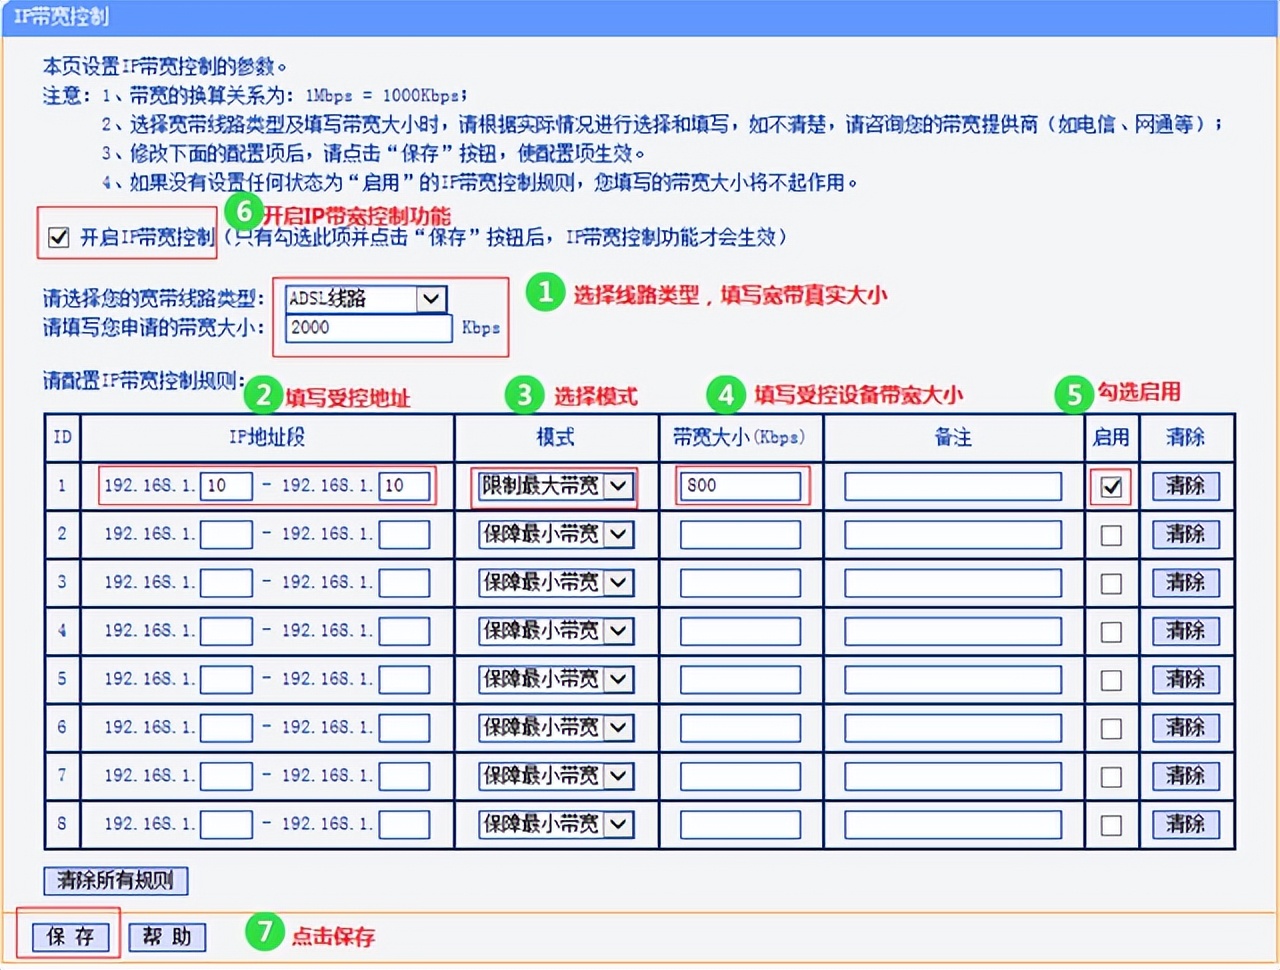1280x970 pixels.
Task: Check the 启用 box for rule 3
Action: coord(1110,582)
